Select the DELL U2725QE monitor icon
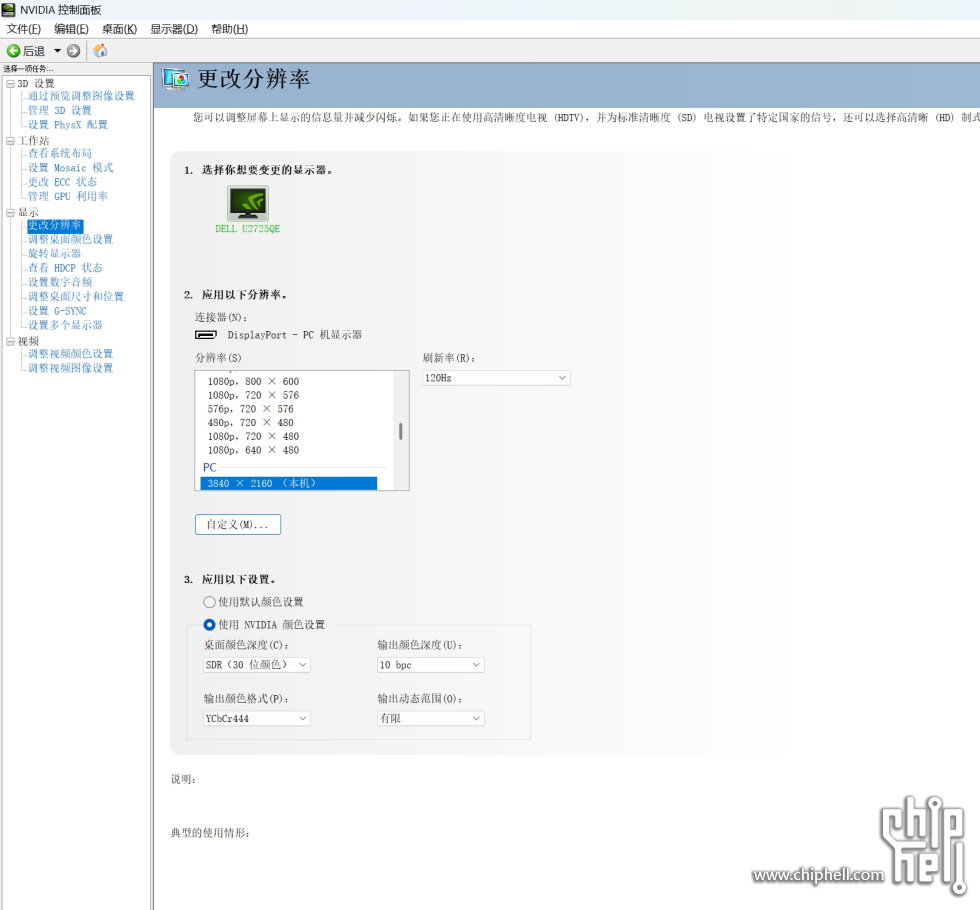 248,202
